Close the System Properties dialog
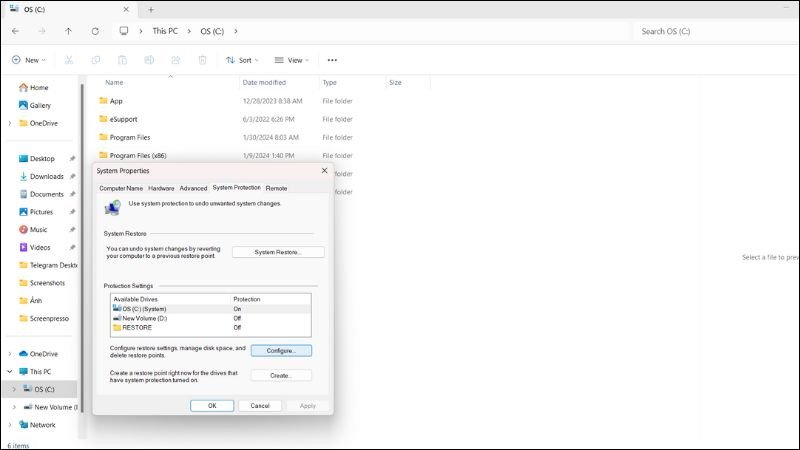 (324, 170)
